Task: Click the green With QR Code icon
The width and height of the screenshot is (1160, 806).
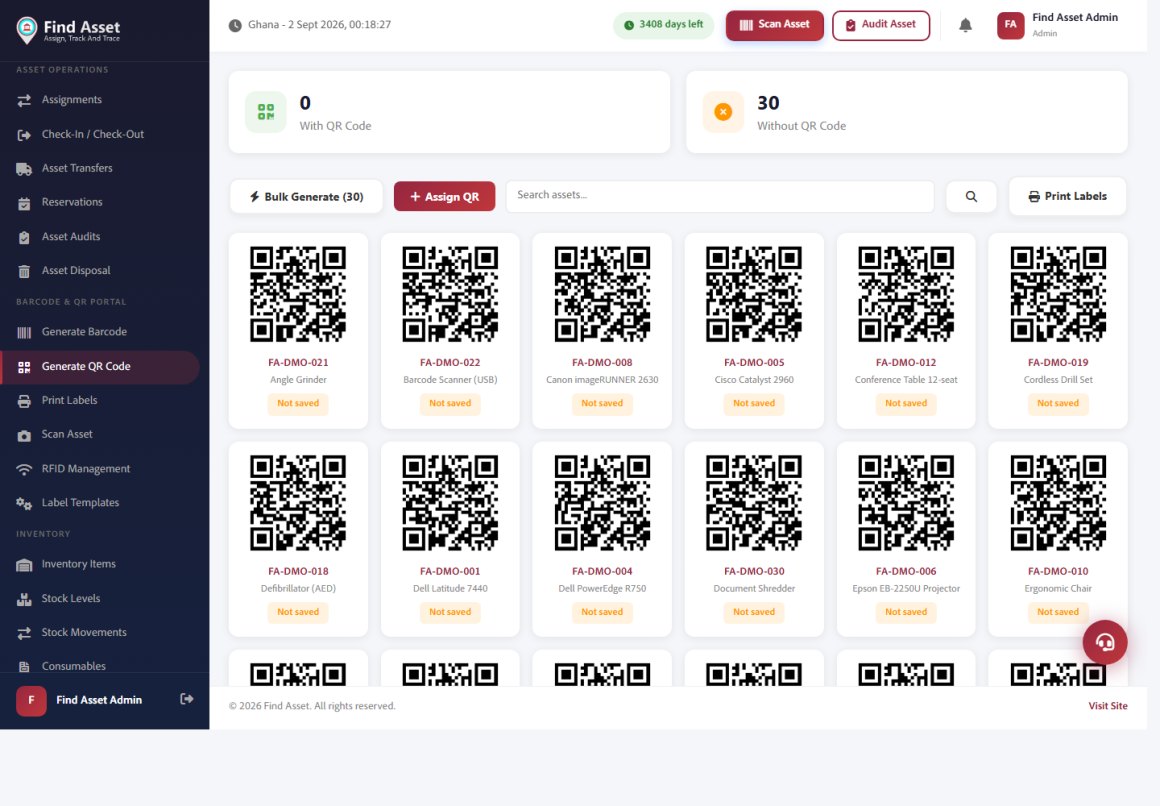Action: (x=266, y=112)
